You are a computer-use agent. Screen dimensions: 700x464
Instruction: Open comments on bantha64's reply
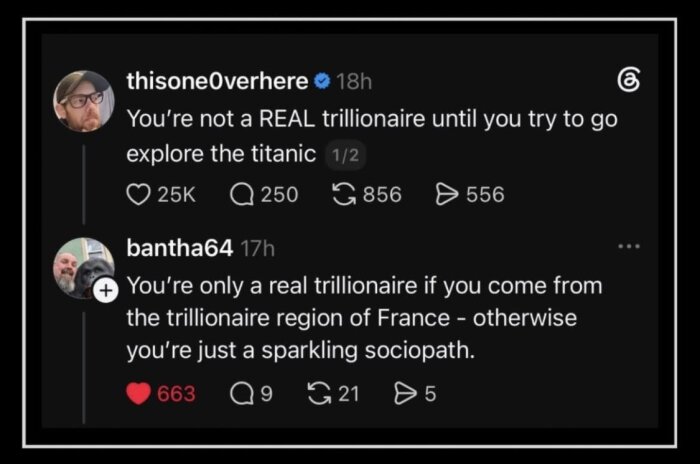point(242,394)
